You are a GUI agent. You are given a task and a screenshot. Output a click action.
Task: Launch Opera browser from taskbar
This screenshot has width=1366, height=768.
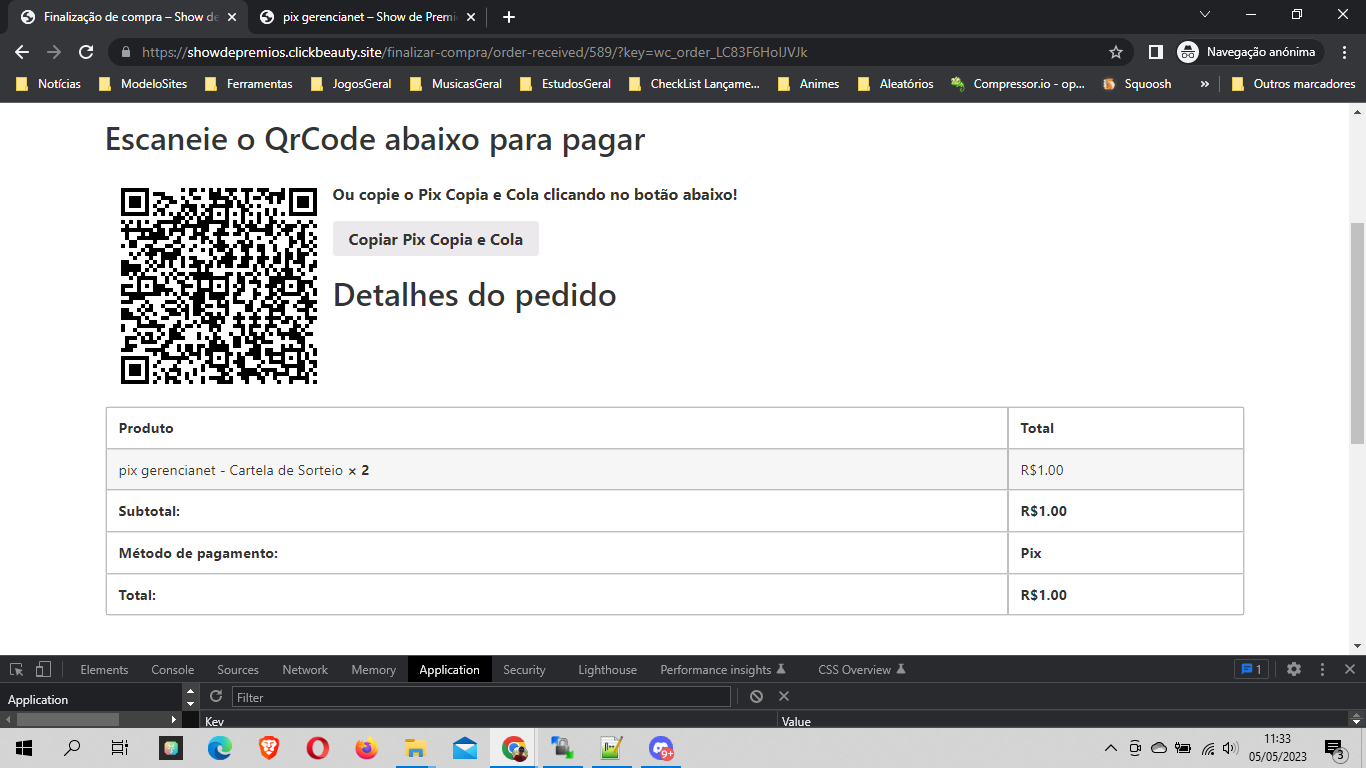318,747
